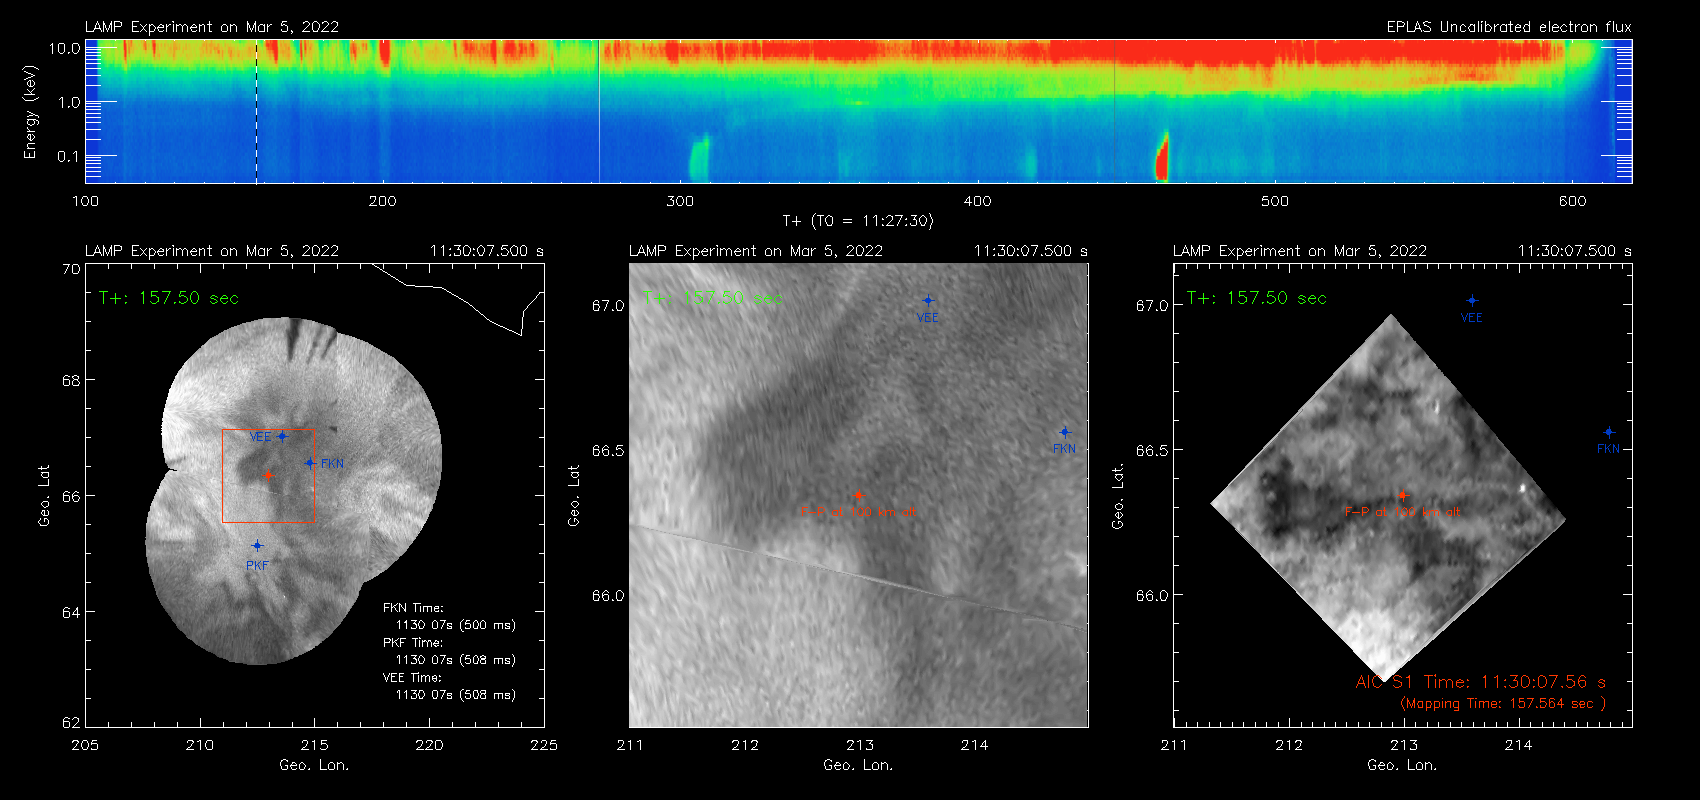
Task: Click the '225' longitude tick of left panel
Action: 544,745
